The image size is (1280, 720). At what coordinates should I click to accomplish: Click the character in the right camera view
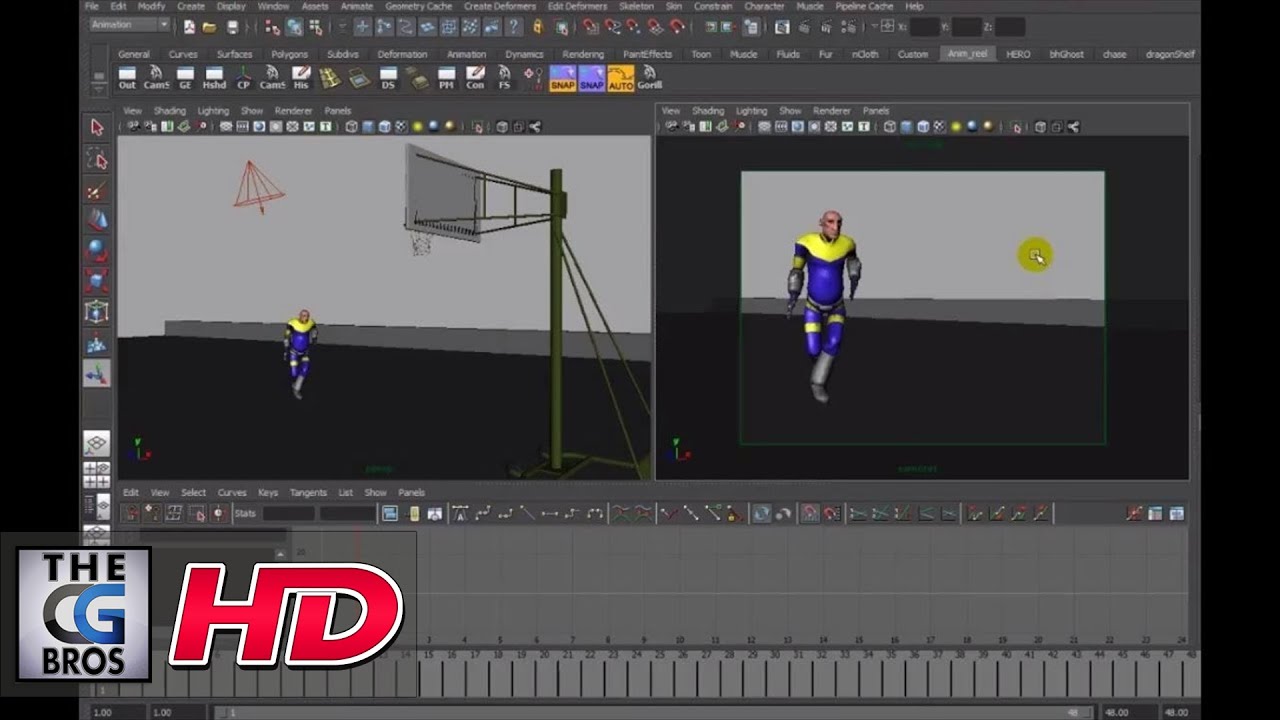click(823, 306)
